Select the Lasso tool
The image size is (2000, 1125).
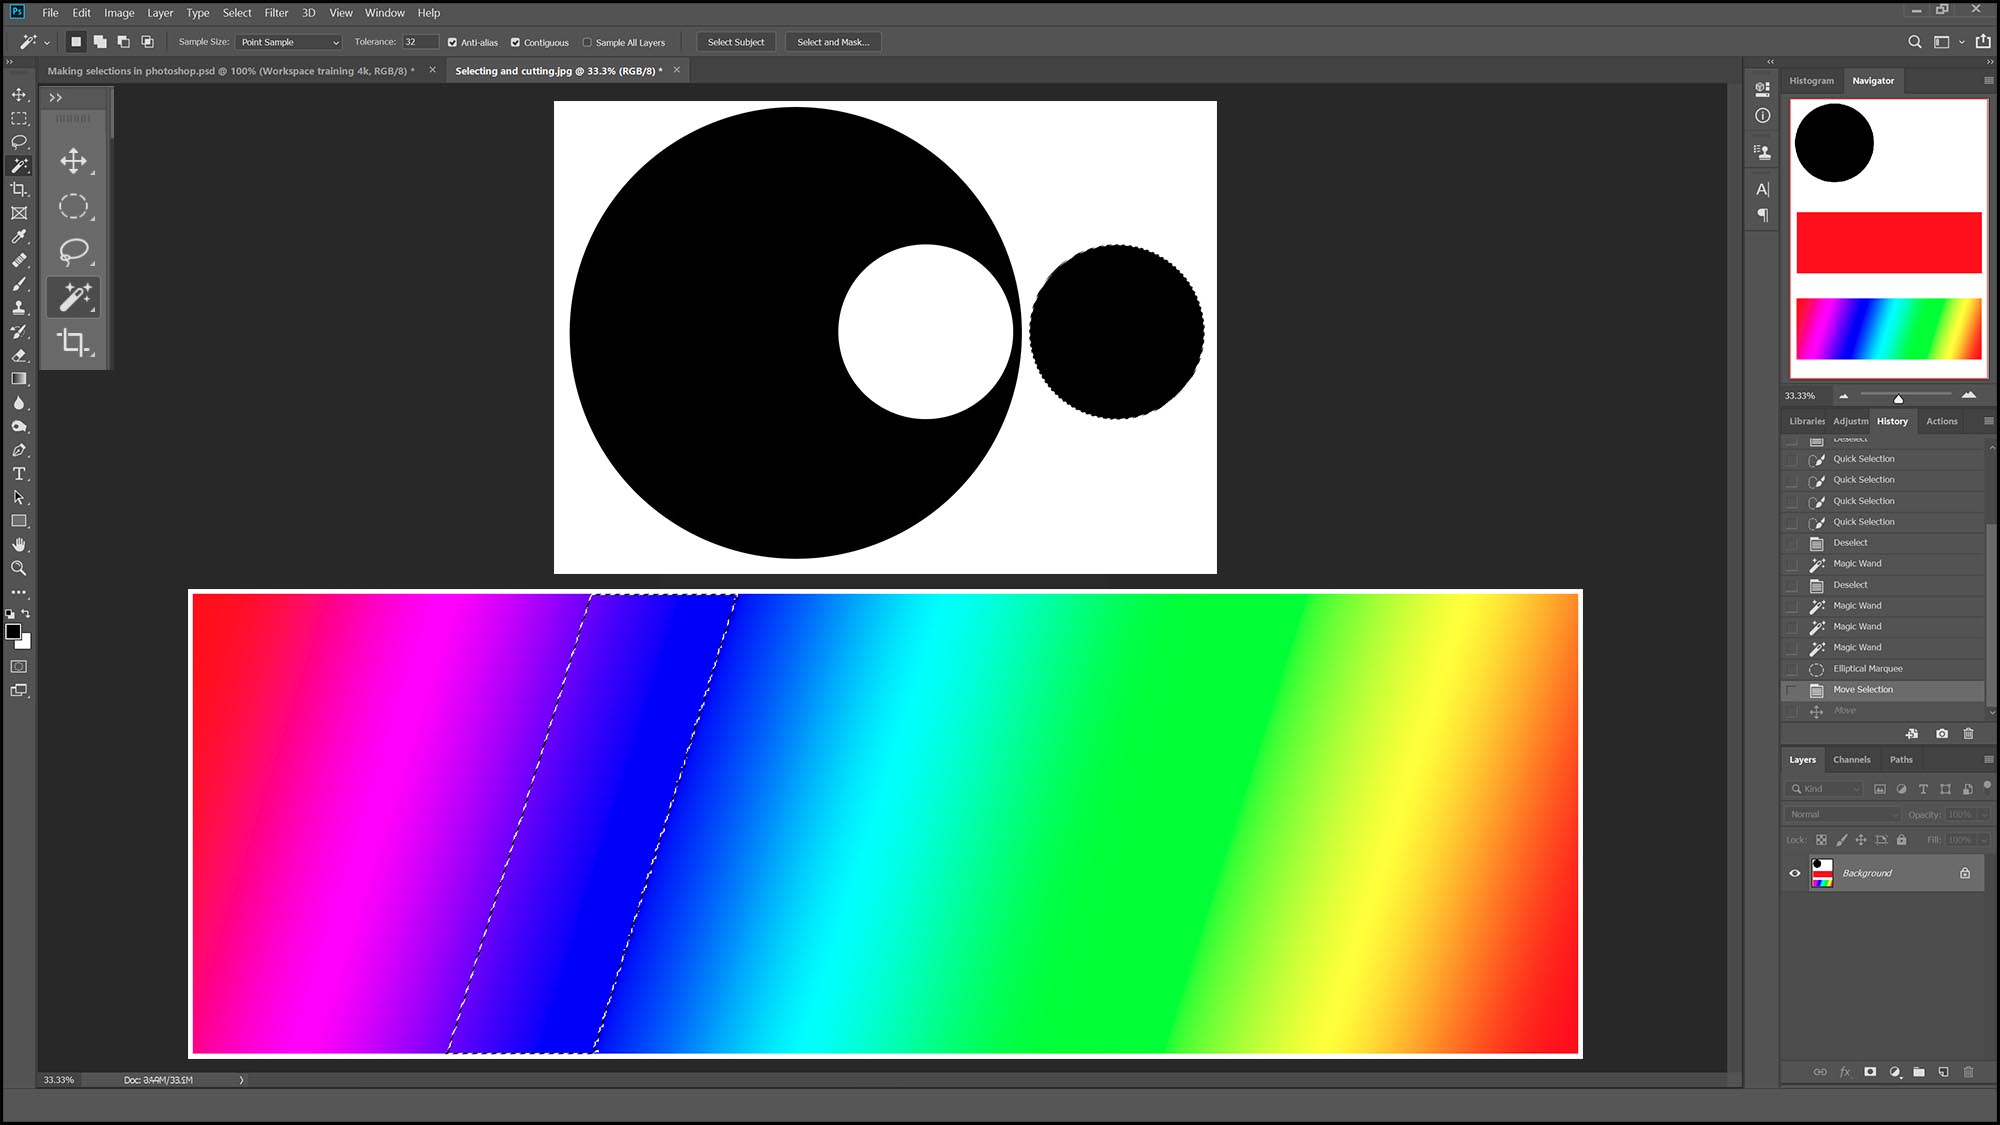19,141
